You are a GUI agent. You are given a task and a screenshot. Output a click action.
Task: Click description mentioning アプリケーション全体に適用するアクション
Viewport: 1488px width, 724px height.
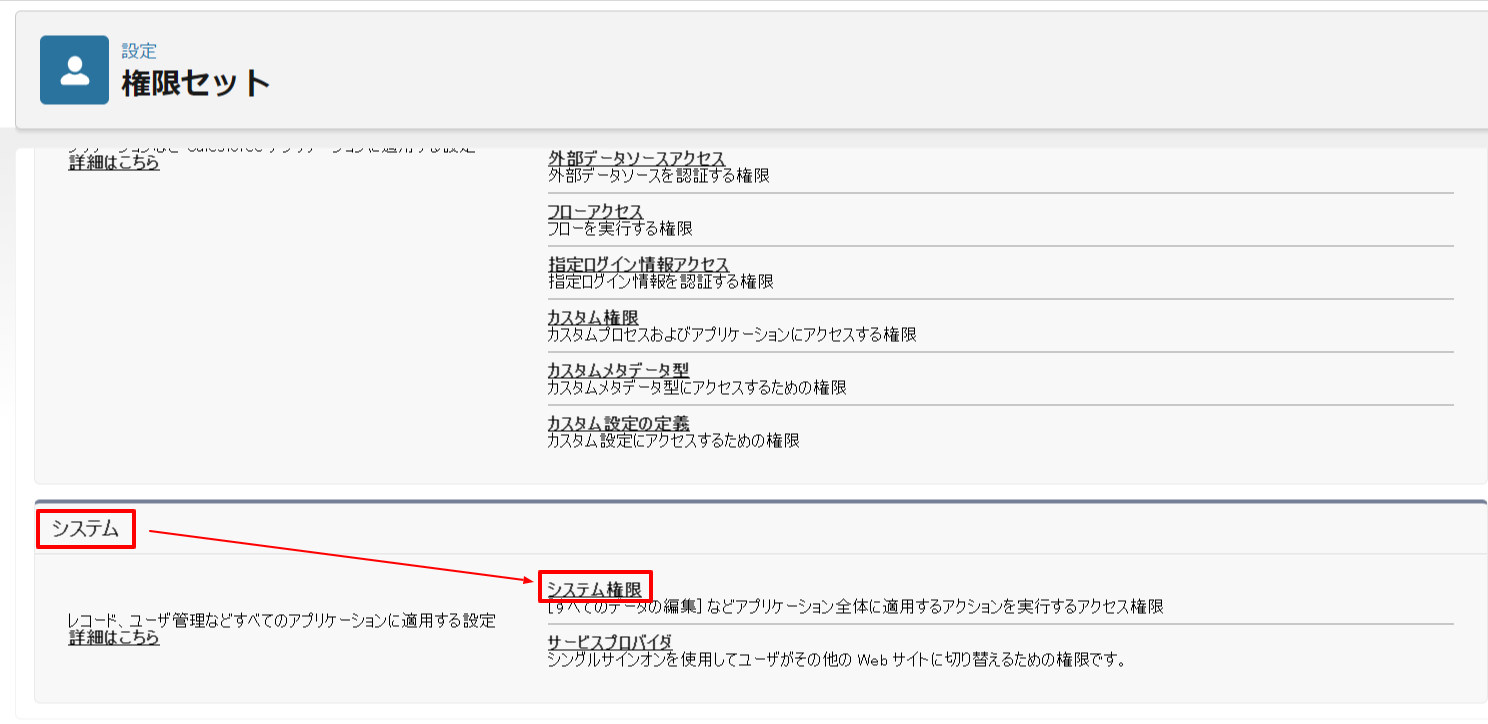(x=855, y=607)
